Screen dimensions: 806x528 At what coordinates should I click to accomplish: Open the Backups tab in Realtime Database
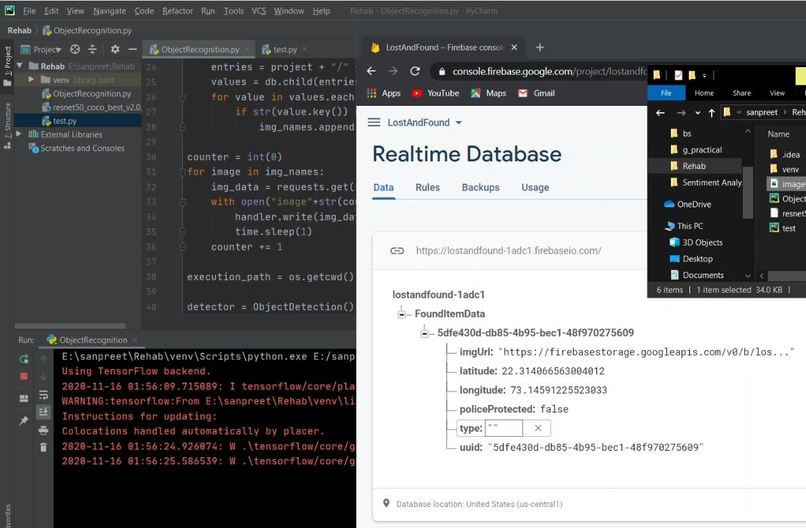point(481,188)
